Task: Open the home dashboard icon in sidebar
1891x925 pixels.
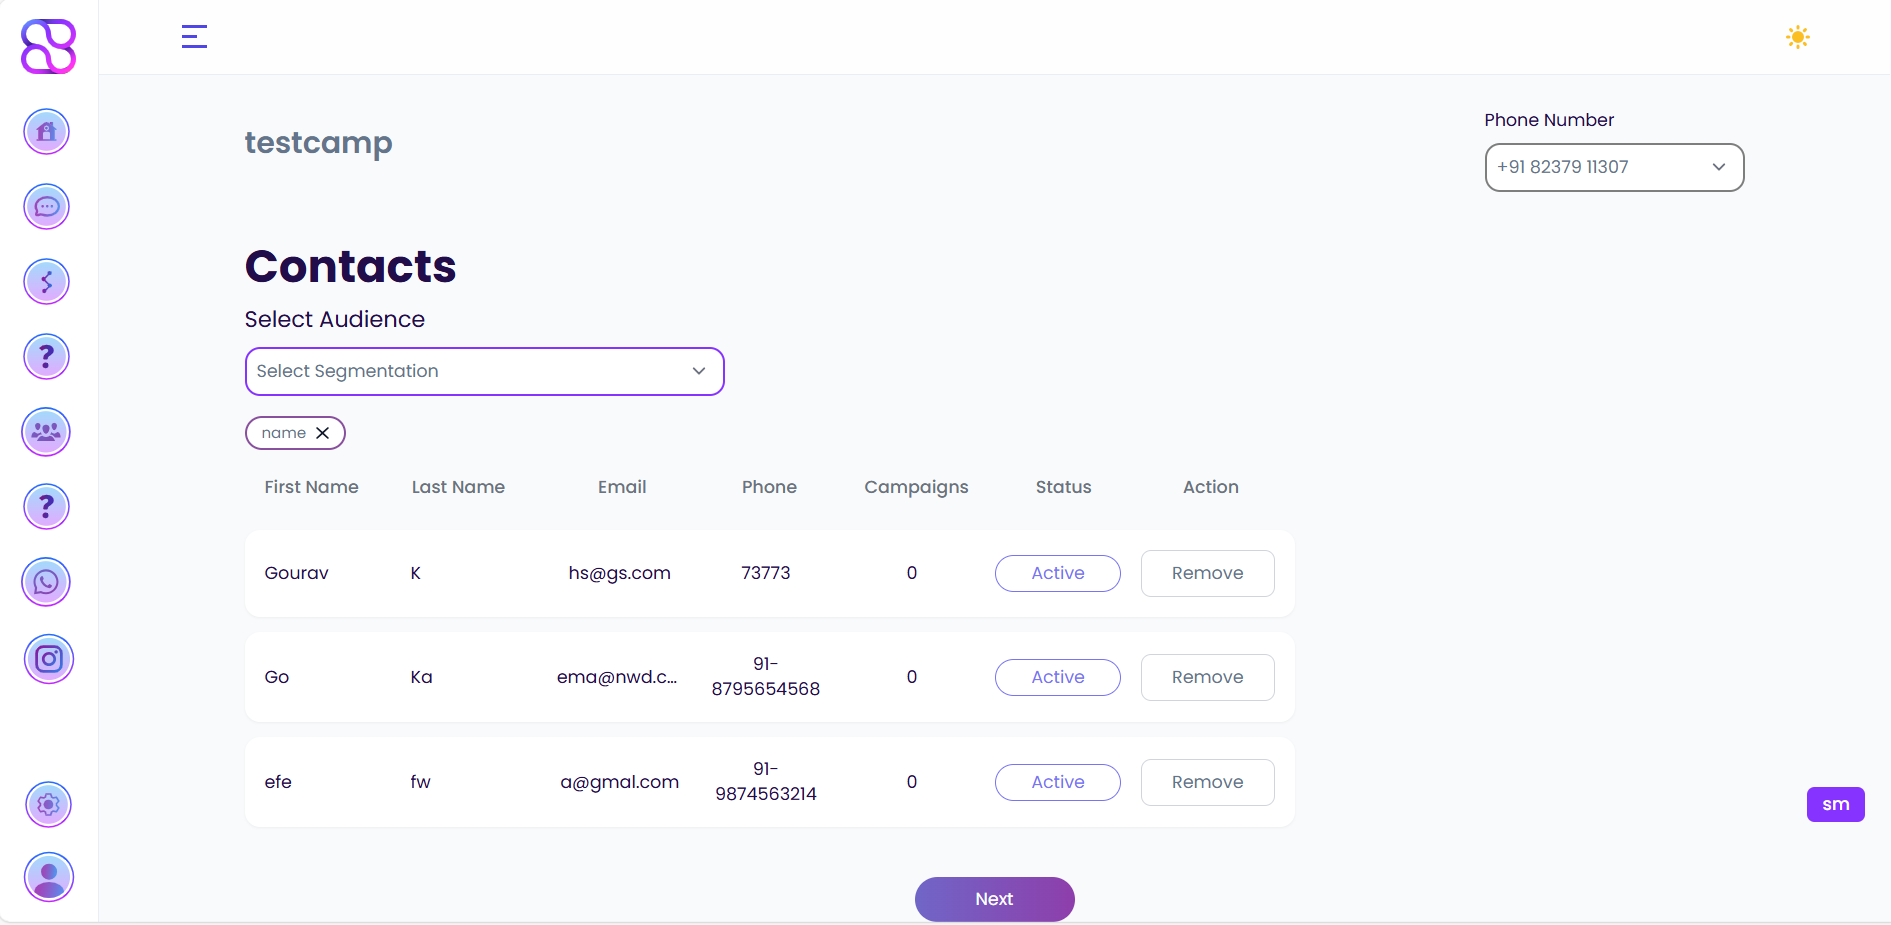Action: point(46,132)
